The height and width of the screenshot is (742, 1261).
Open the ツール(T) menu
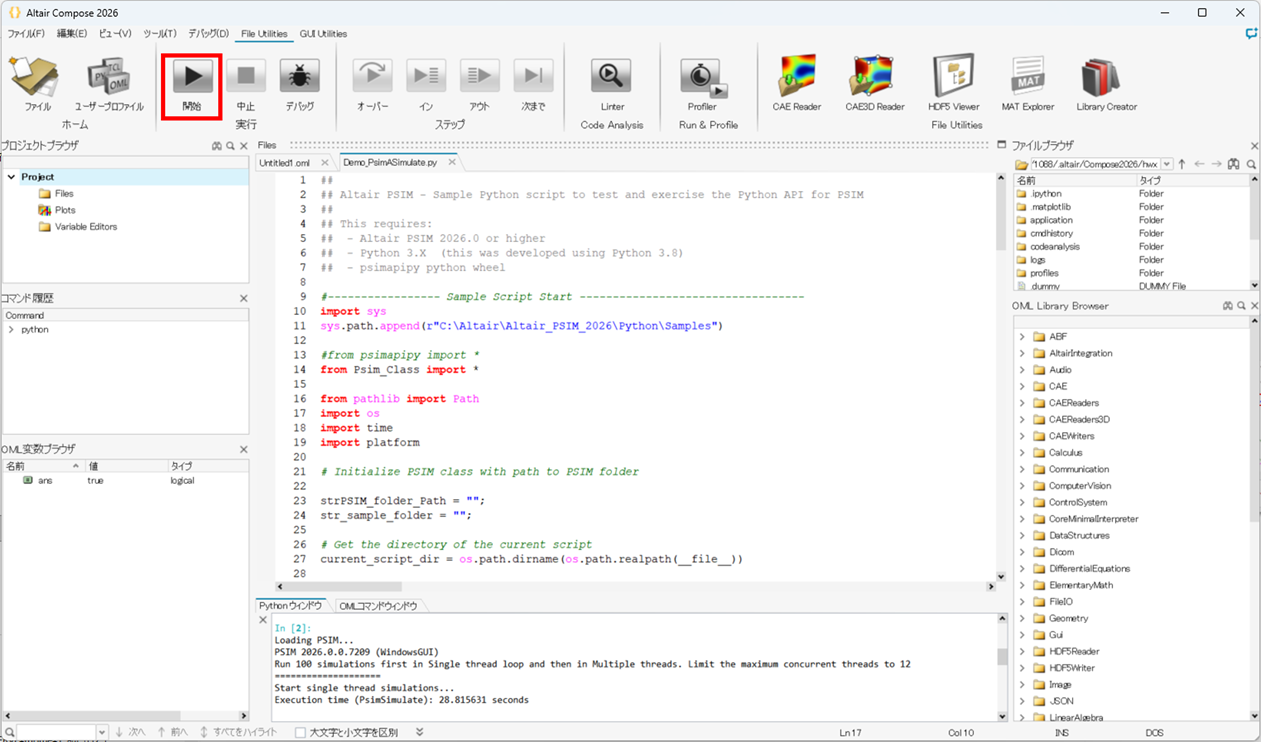159,34
